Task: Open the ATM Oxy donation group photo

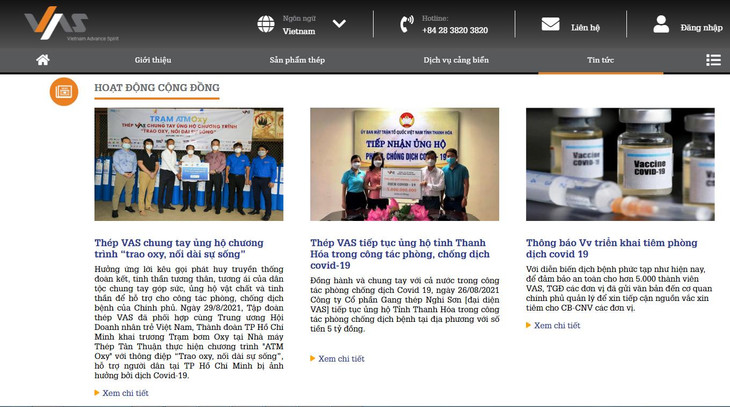Action: click(189, 164)
